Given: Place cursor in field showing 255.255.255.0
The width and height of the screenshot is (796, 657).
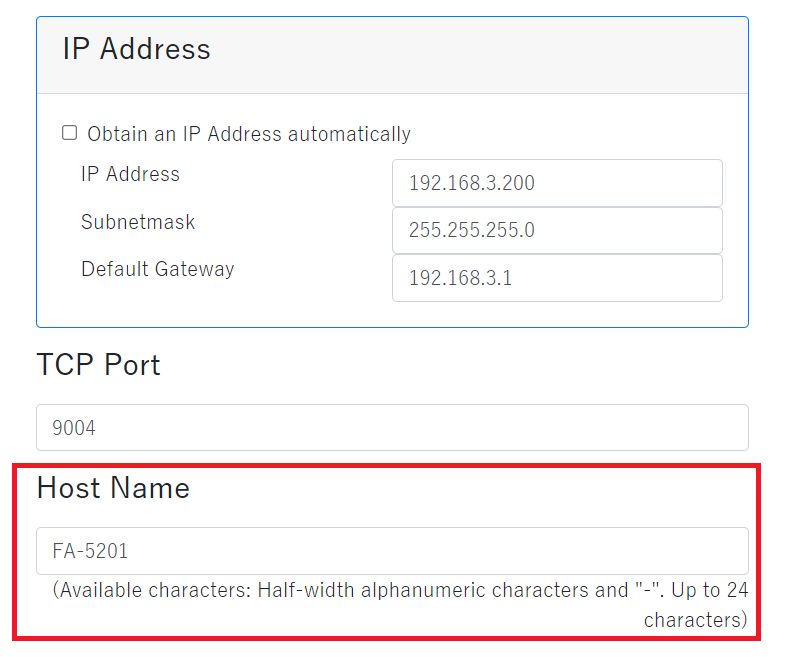Looking at the screenshot, I should 556,231.
